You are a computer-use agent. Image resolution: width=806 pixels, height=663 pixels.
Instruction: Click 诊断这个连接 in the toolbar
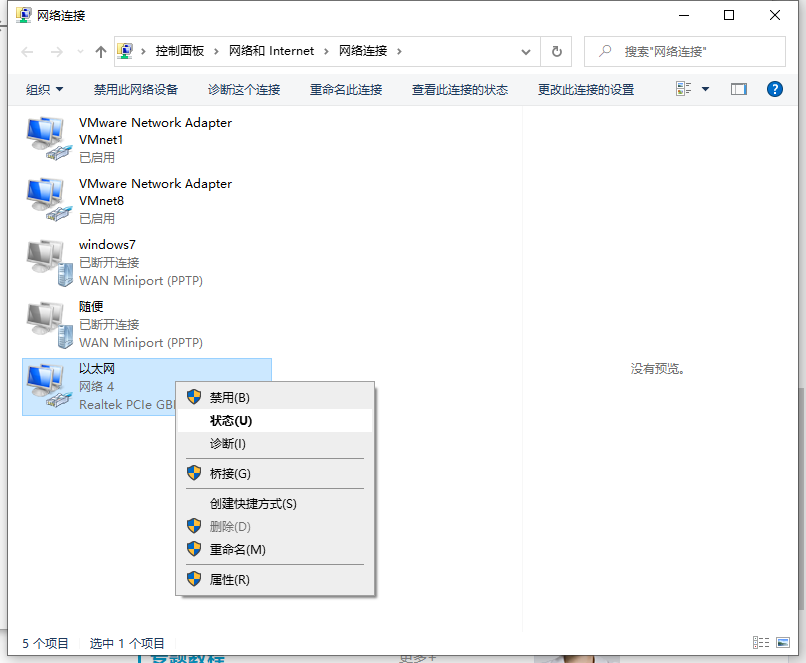click(x=244, y=89)
